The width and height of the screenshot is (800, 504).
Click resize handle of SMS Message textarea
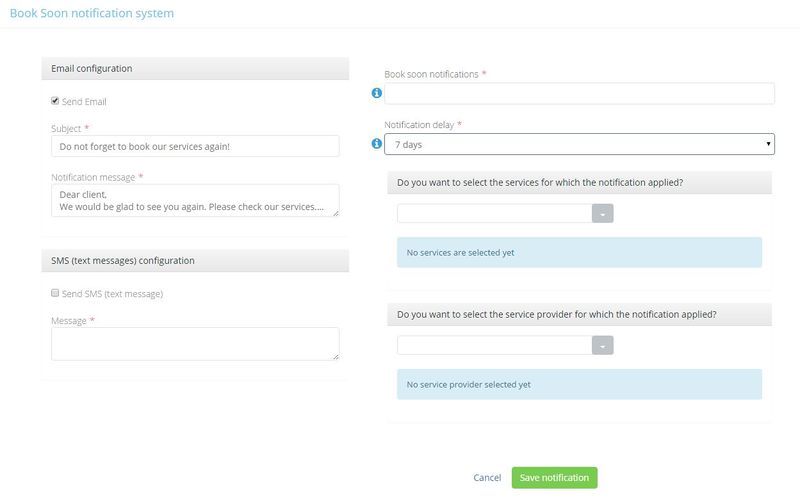coord(335,355)
